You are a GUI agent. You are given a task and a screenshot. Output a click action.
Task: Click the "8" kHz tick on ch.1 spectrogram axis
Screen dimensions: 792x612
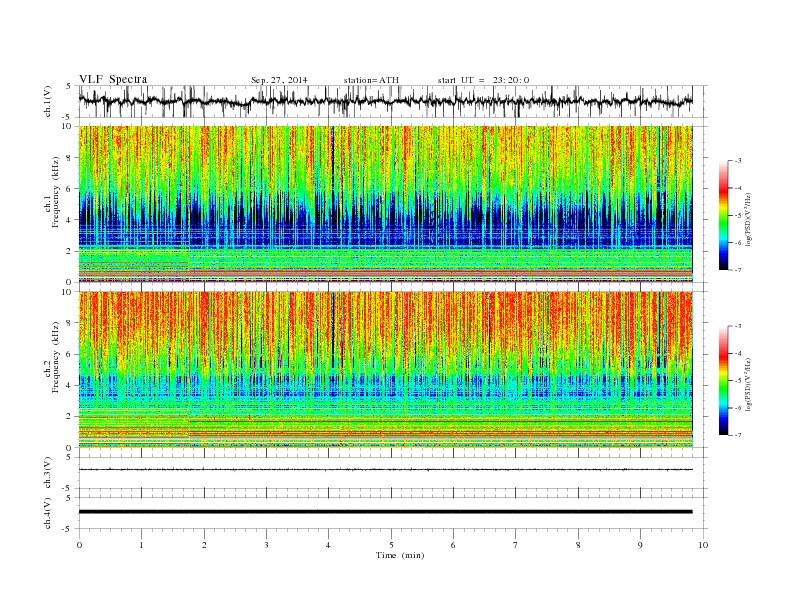pyautogui.click(x=70, y=158)
